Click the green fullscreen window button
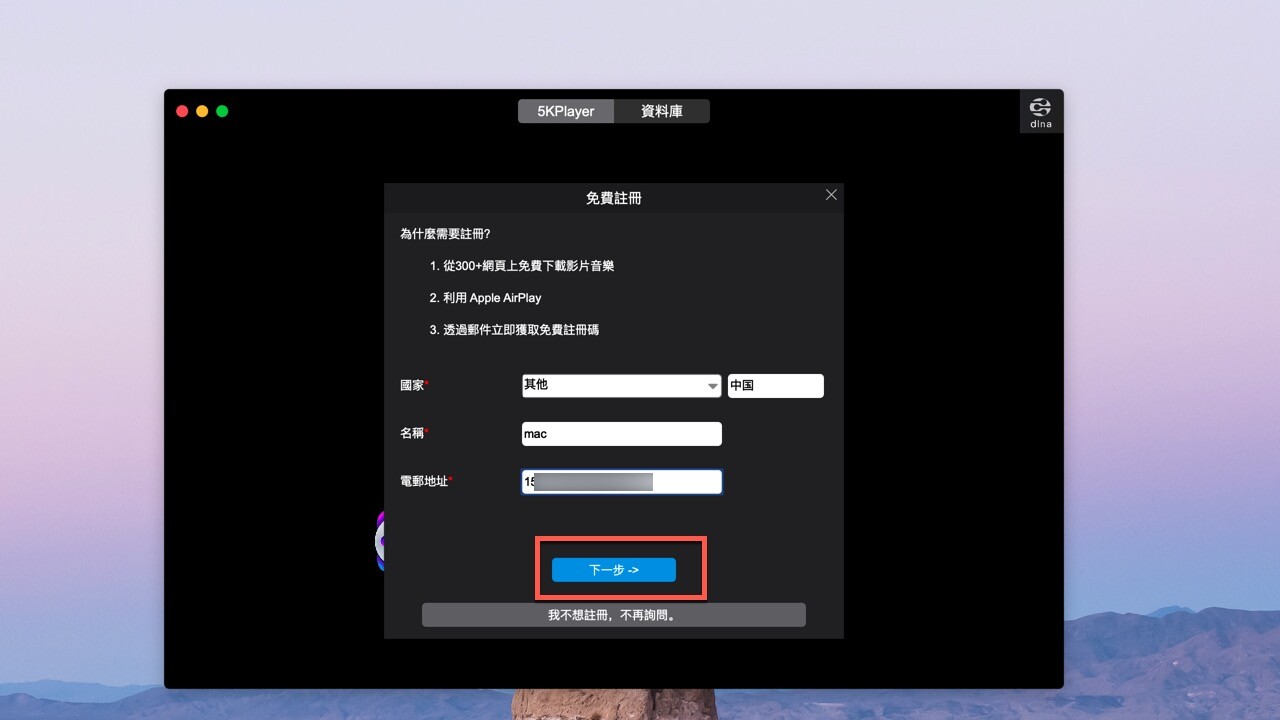 (222, 111)
